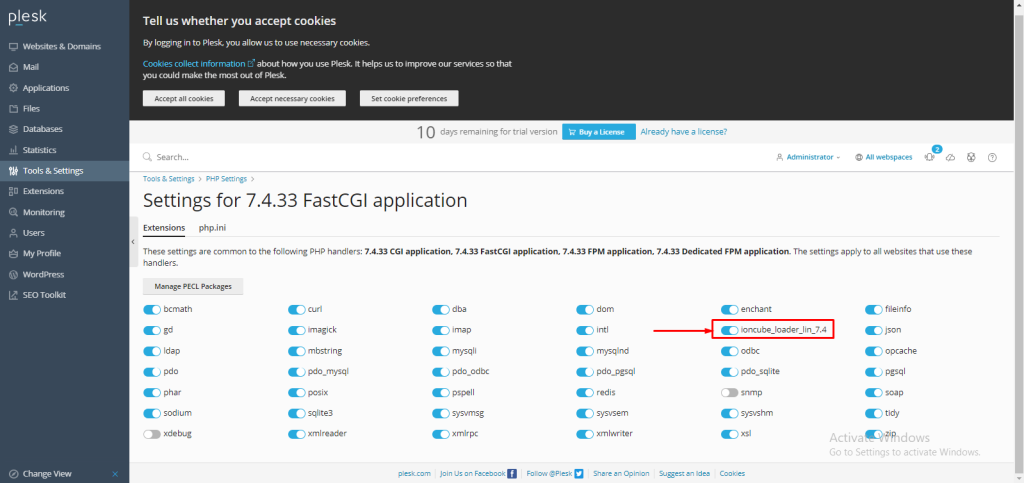Click the cloud icon in top bar

(x=951, y=157)
